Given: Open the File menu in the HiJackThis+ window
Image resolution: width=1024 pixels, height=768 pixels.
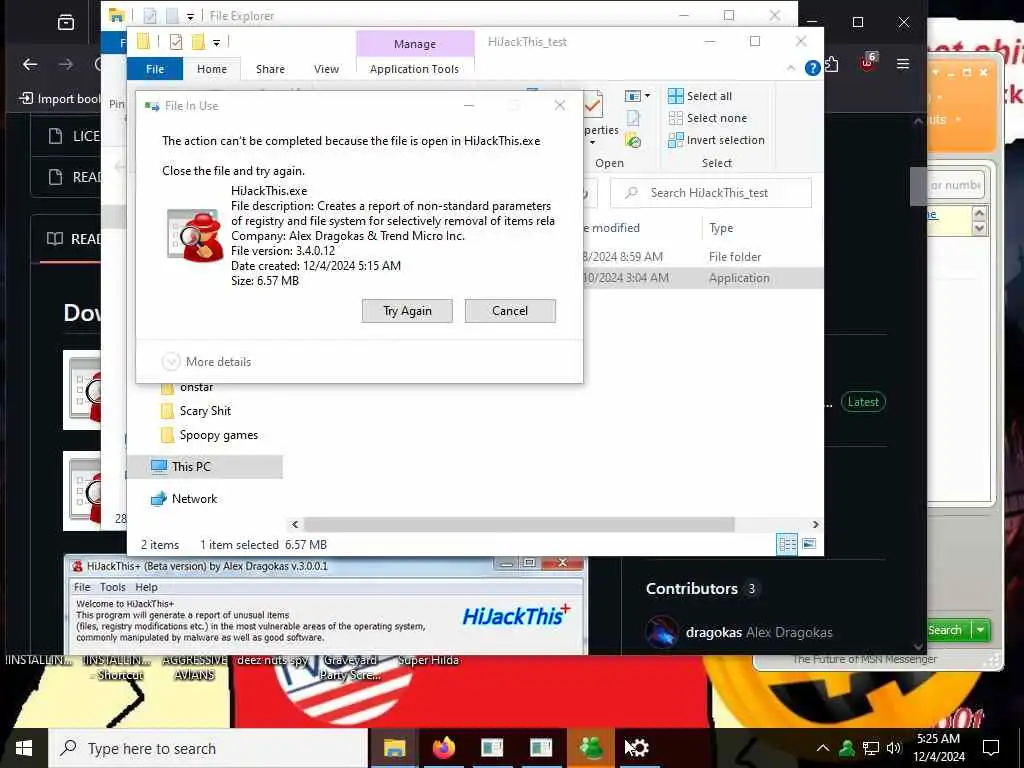Looking at the screenshot, I should pyautogui.click(x=82, y=587).
